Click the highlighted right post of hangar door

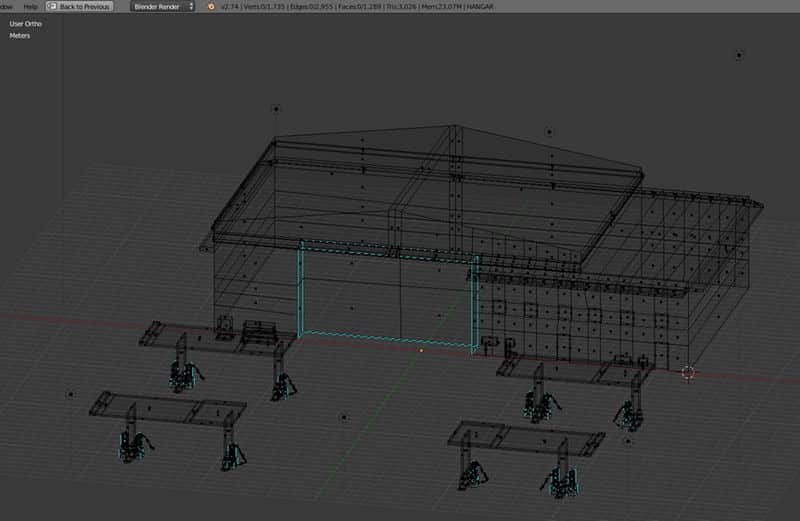(476, 302)
